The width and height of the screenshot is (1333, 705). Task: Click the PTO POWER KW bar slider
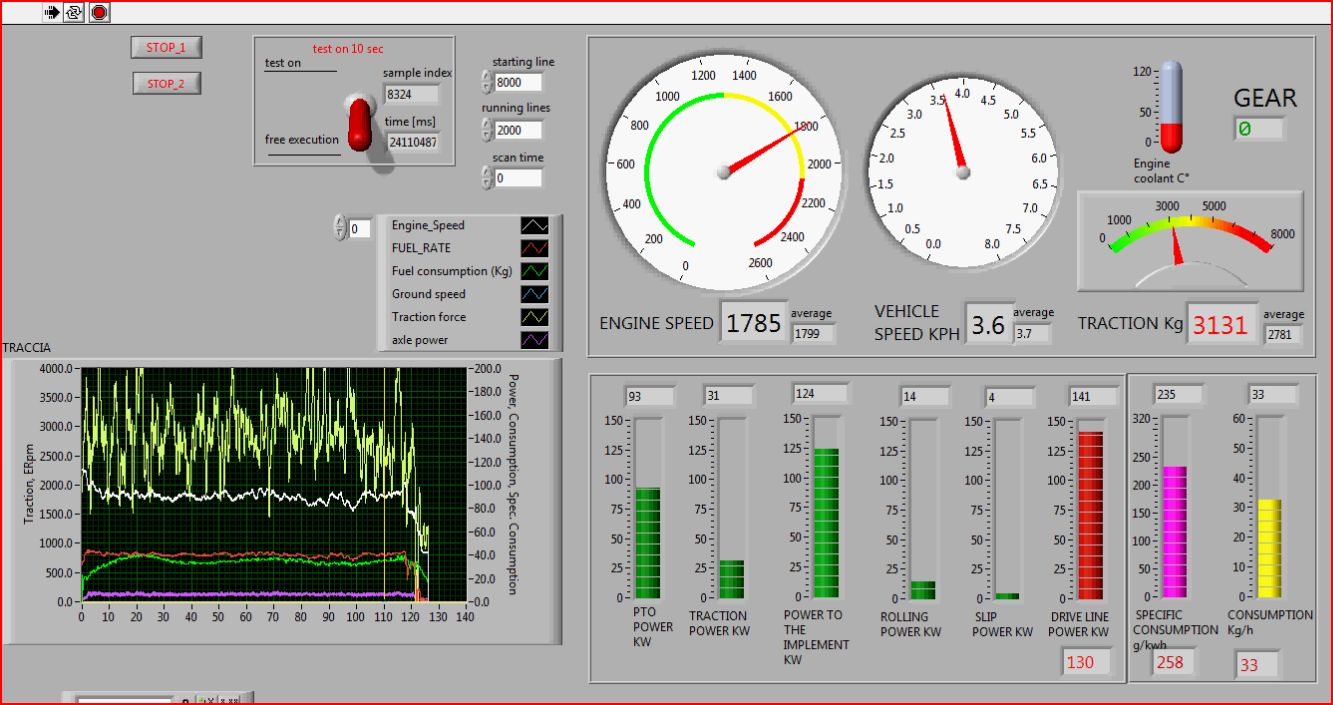tap(647, 508)
